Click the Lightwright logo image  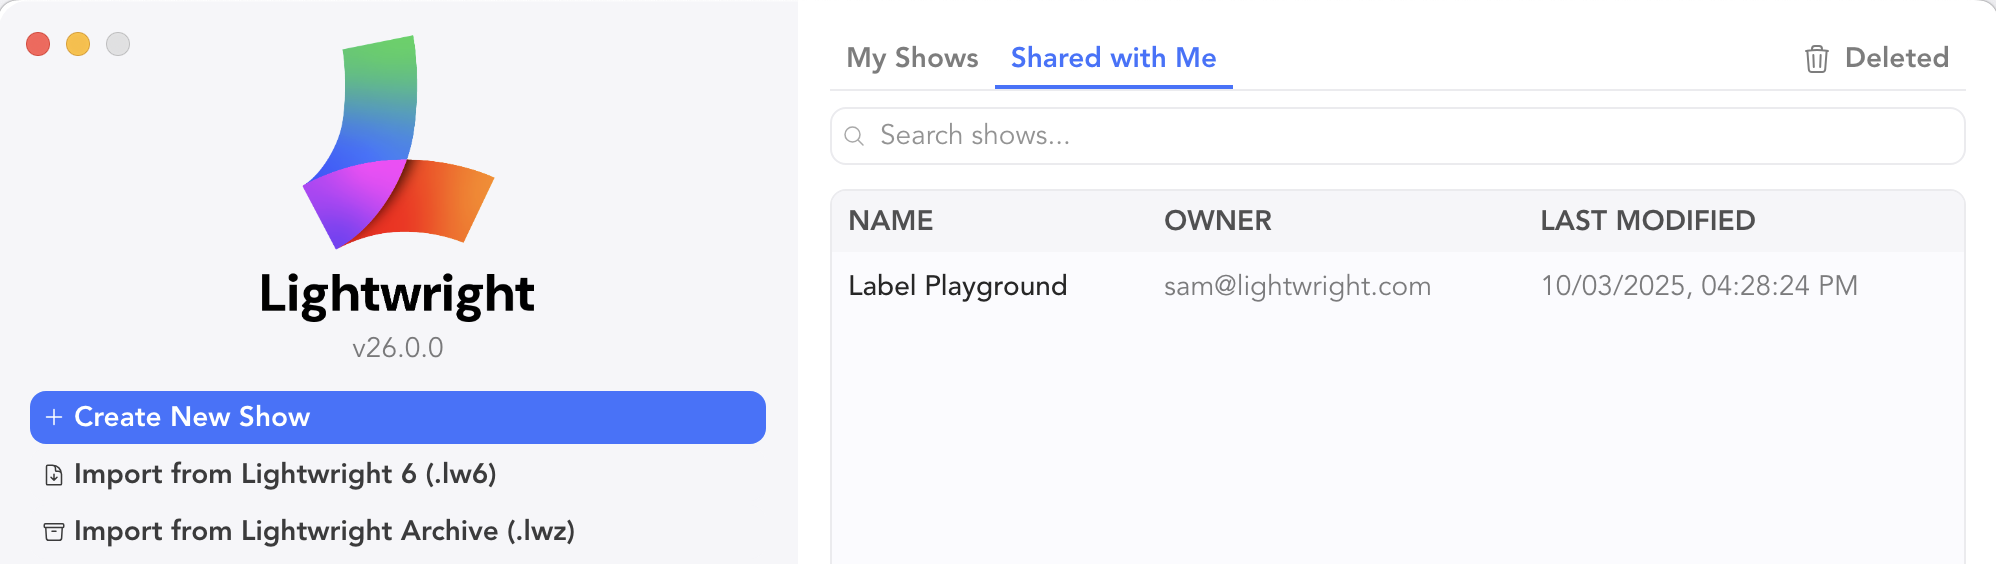tap(398, 143)
